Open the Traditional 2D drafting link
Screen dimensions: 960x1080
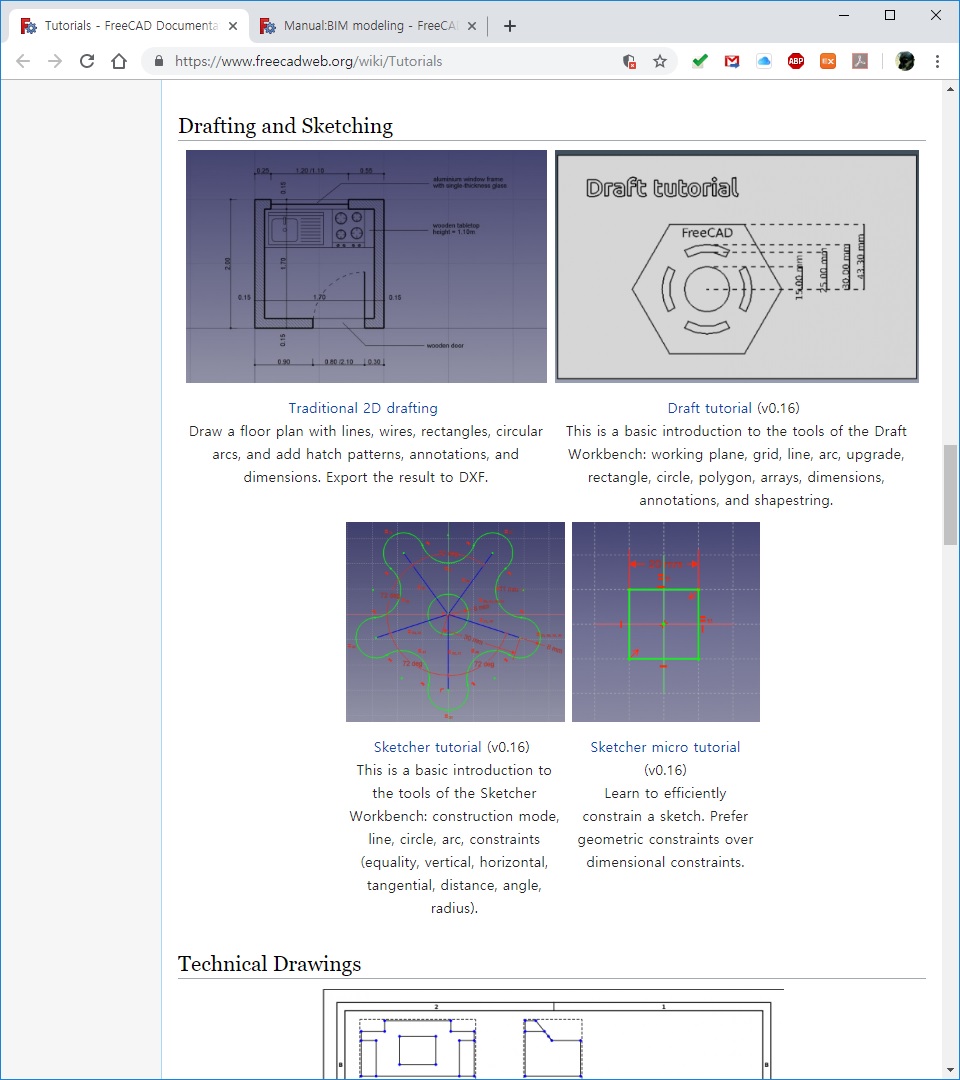pyautogui.click(x=363, y=408)
